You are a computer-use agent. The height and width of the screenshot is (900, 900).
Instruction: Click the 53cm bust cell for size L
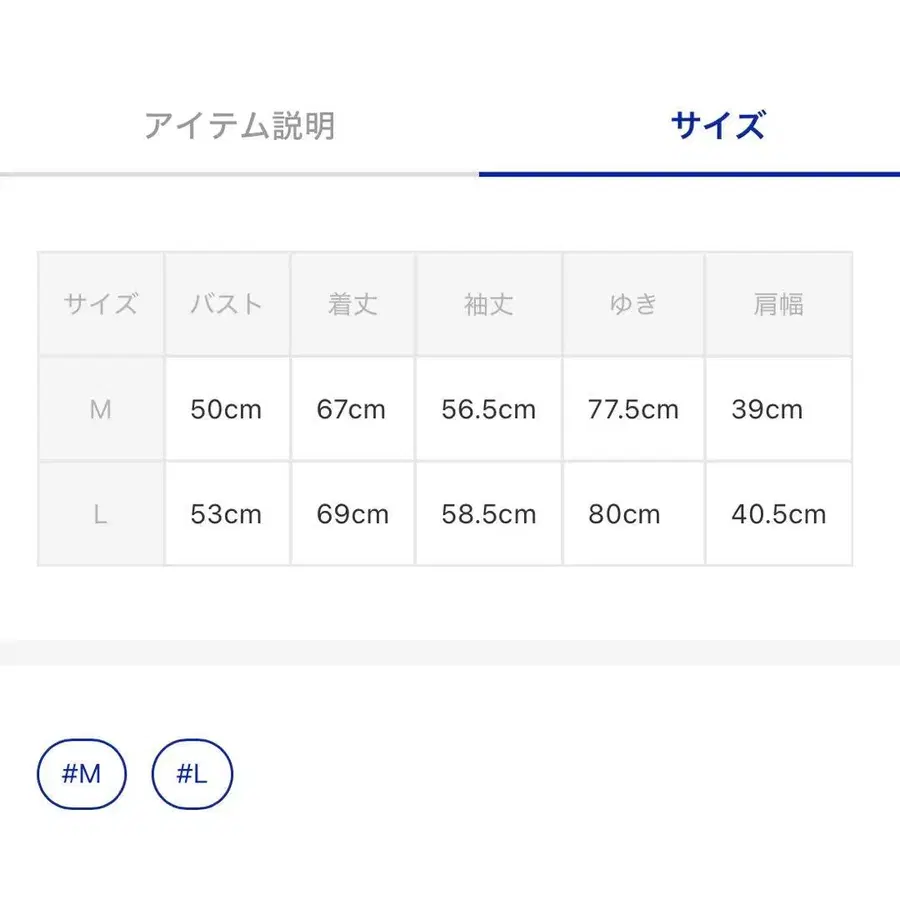226,514
